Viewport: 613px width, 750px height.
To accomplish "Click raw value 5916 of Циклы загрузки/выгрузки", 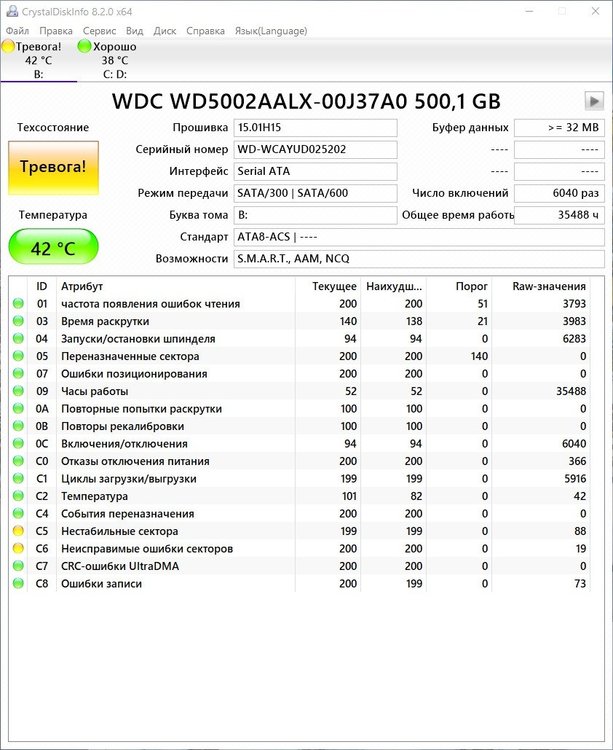I will (575, 478).
